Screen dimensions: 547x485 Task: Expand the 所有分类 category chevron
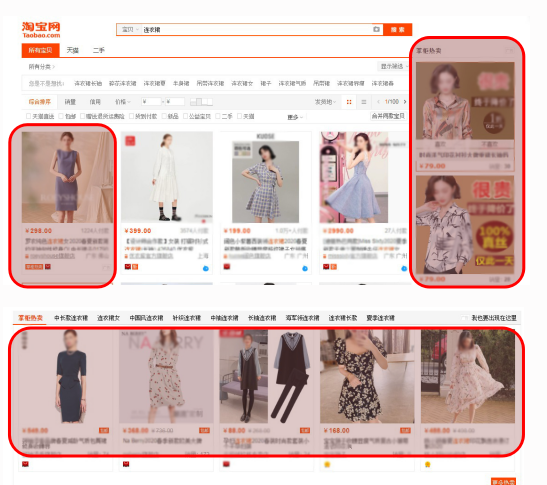pyautogui.click(x=53, y=67)
